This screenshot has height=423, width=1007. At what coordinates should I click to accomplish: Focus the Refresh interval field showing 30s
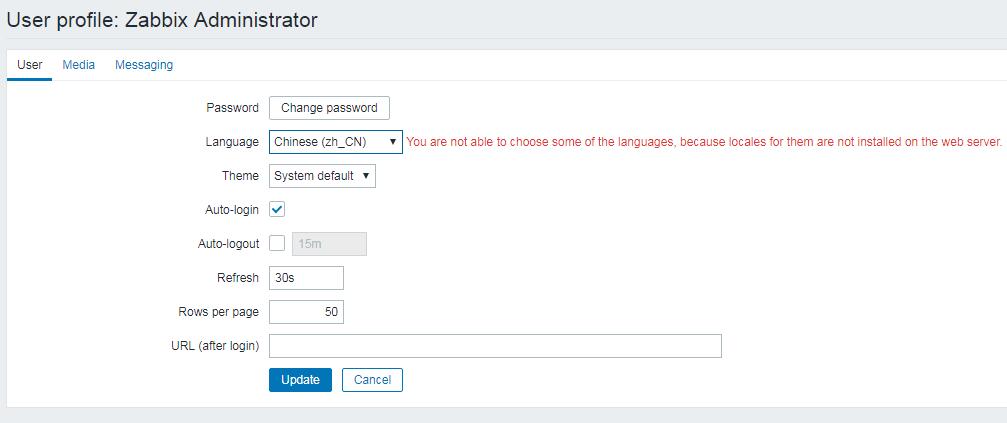point(306,278)
